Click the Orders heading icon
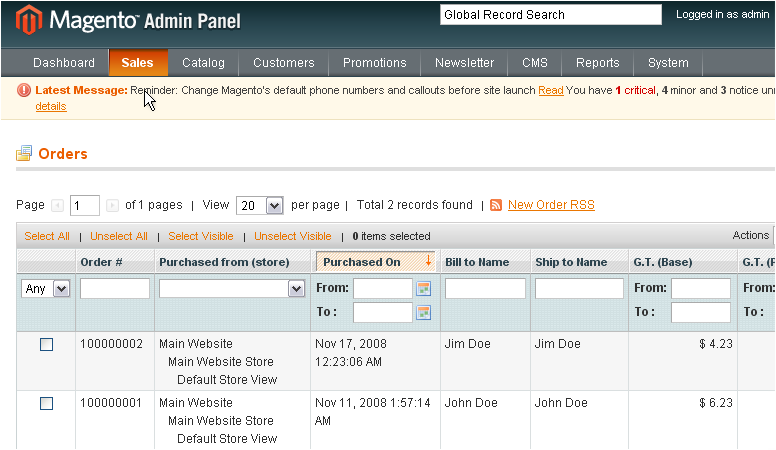 [x=24, y=154]
